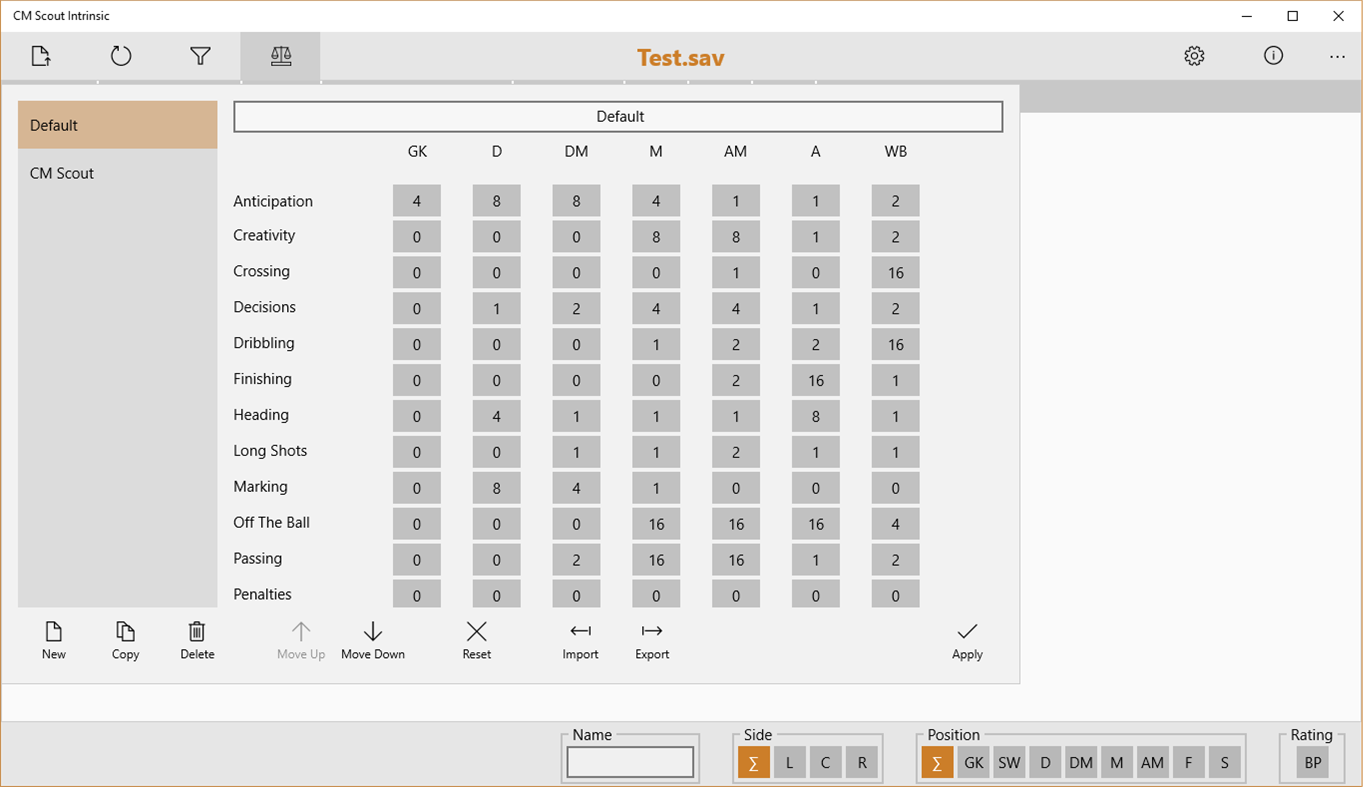Toggle the S position filter
Viewport: 1363px width, 787px height.
pyautogui.click(x=1225, y=763)
